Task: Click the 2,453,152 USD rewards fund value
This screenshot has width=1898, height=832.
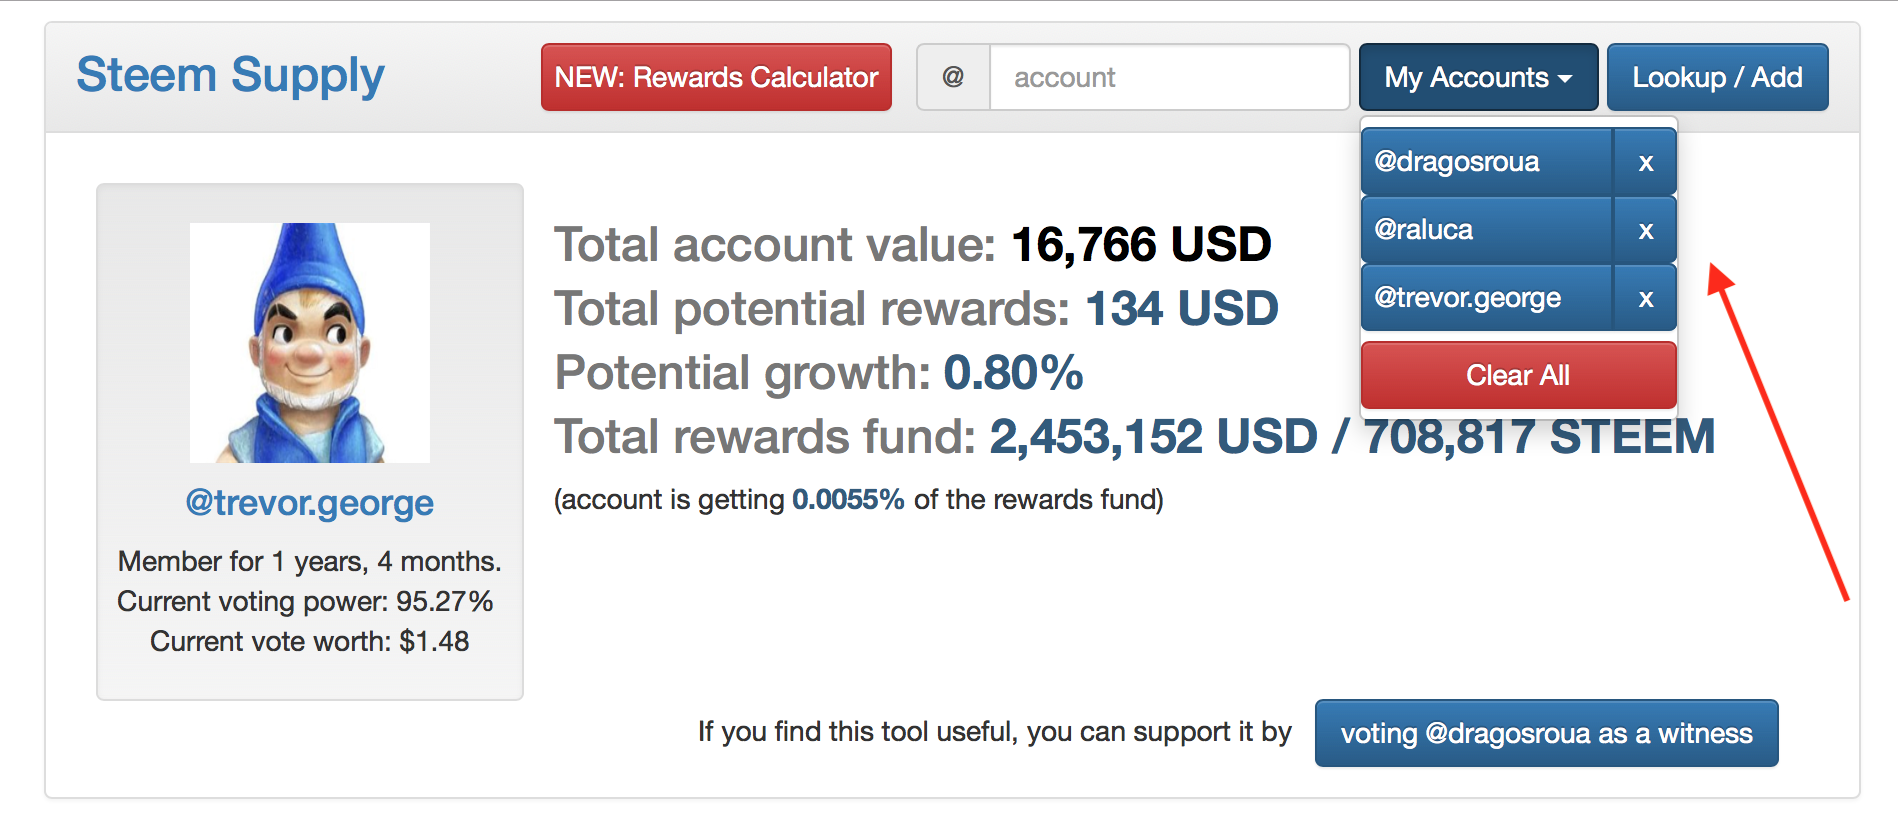Action: coord(1153,437)
